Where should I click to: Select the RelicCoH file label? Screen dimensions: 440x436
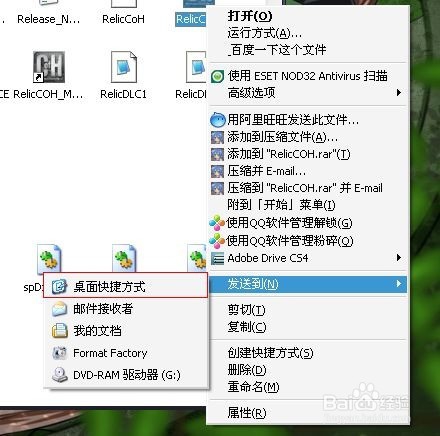[123, 19]
